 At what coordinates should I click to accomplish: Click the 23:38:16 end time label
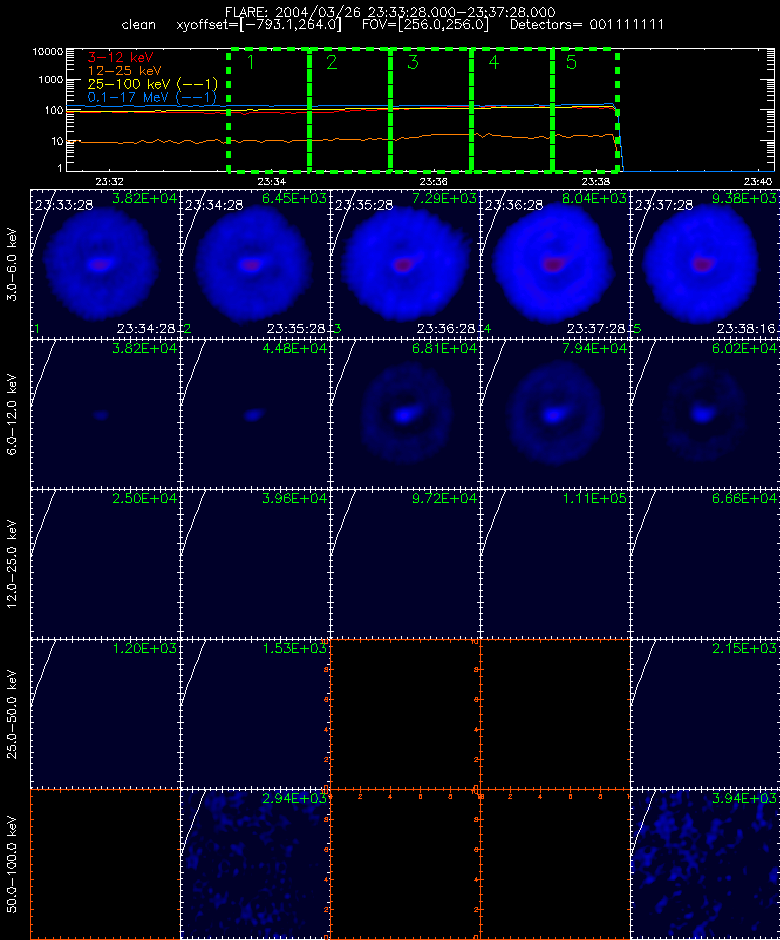[x=746, y=329]
